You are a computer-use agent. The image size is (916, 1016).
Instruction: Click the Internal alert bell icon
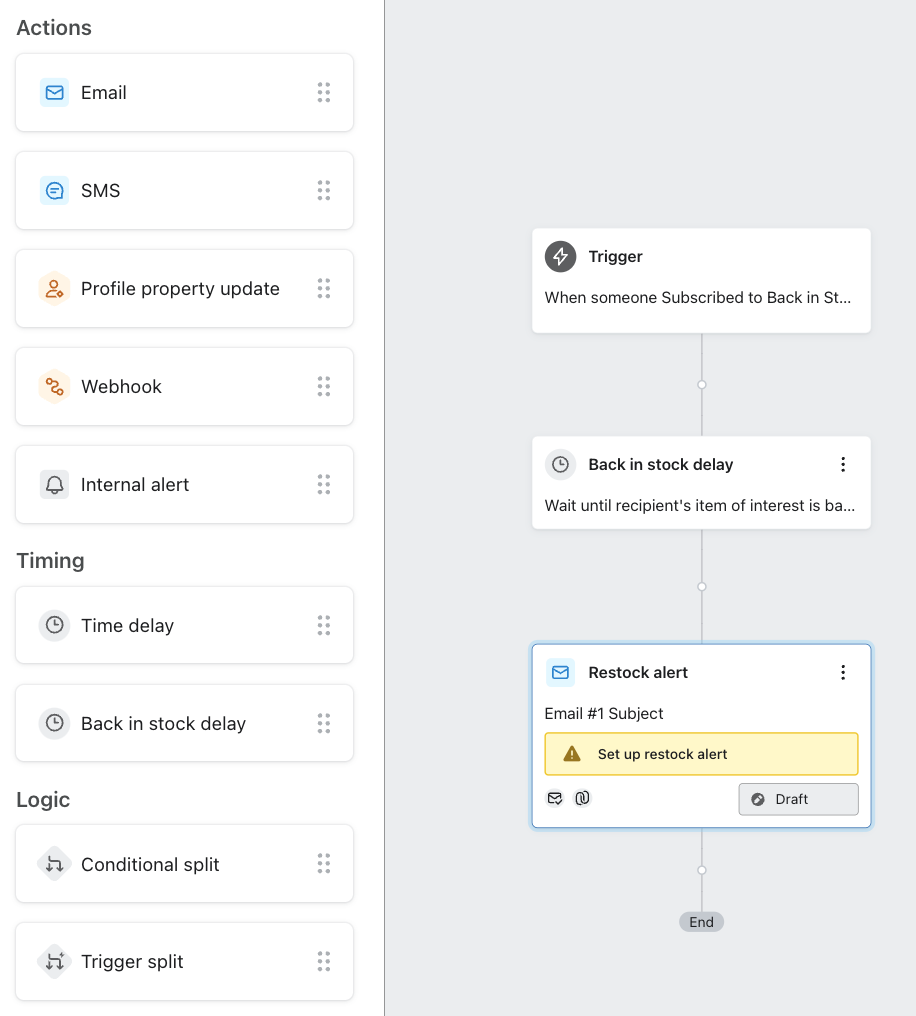click(x=55, y=485)
